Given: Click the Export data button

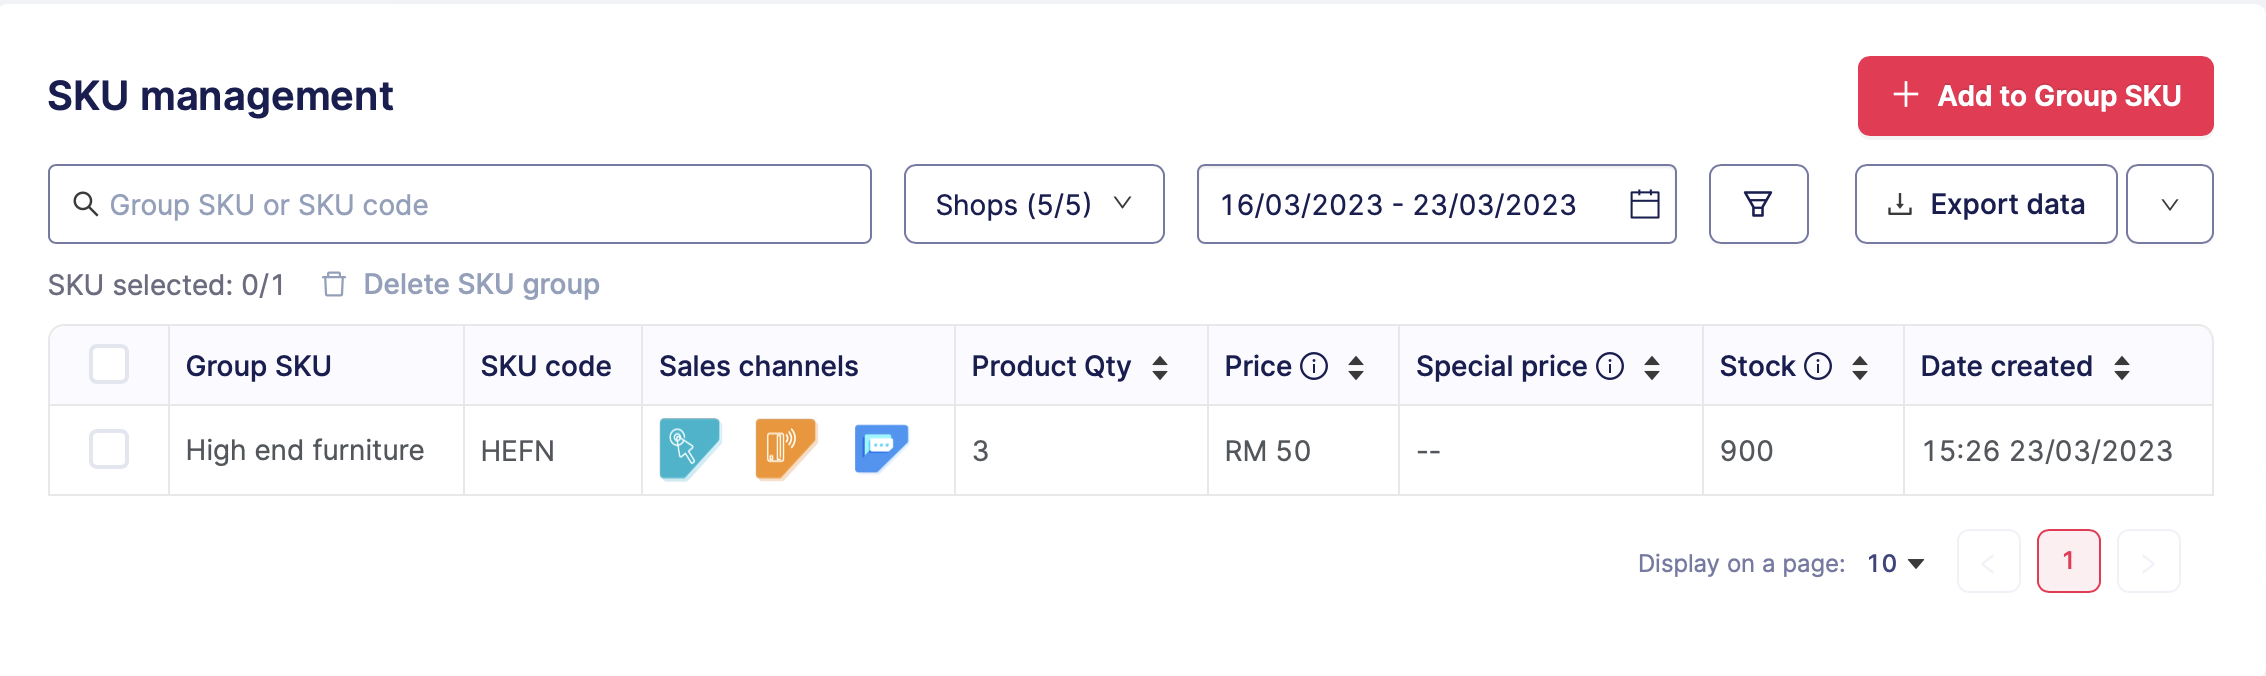Looking at the screenshot, I should [x=1986, y=204].
